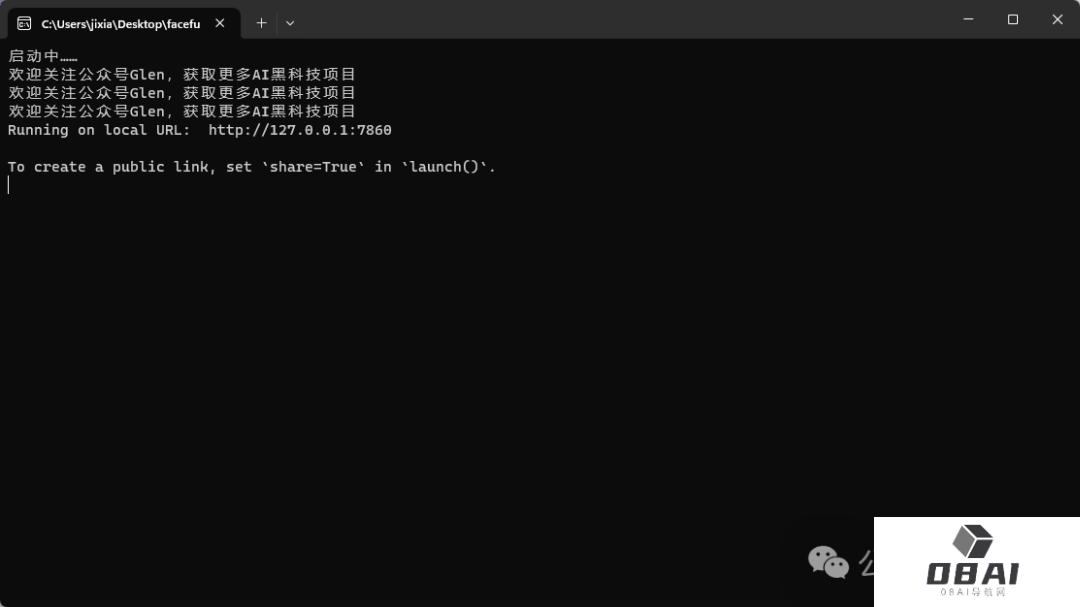Click the WeChat logo watermark
This screenshot has height=607, width=1080.
point(829,562)
